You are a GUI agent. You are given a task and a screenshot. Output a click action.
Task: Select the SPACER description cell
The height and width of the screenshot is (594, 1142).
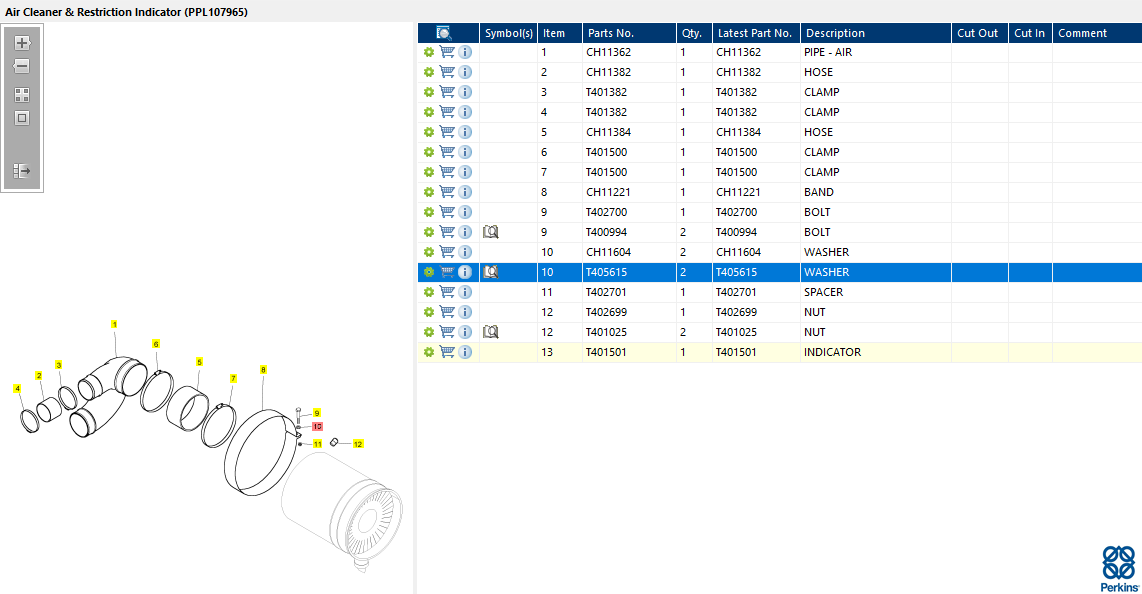[x=875, y=292]
